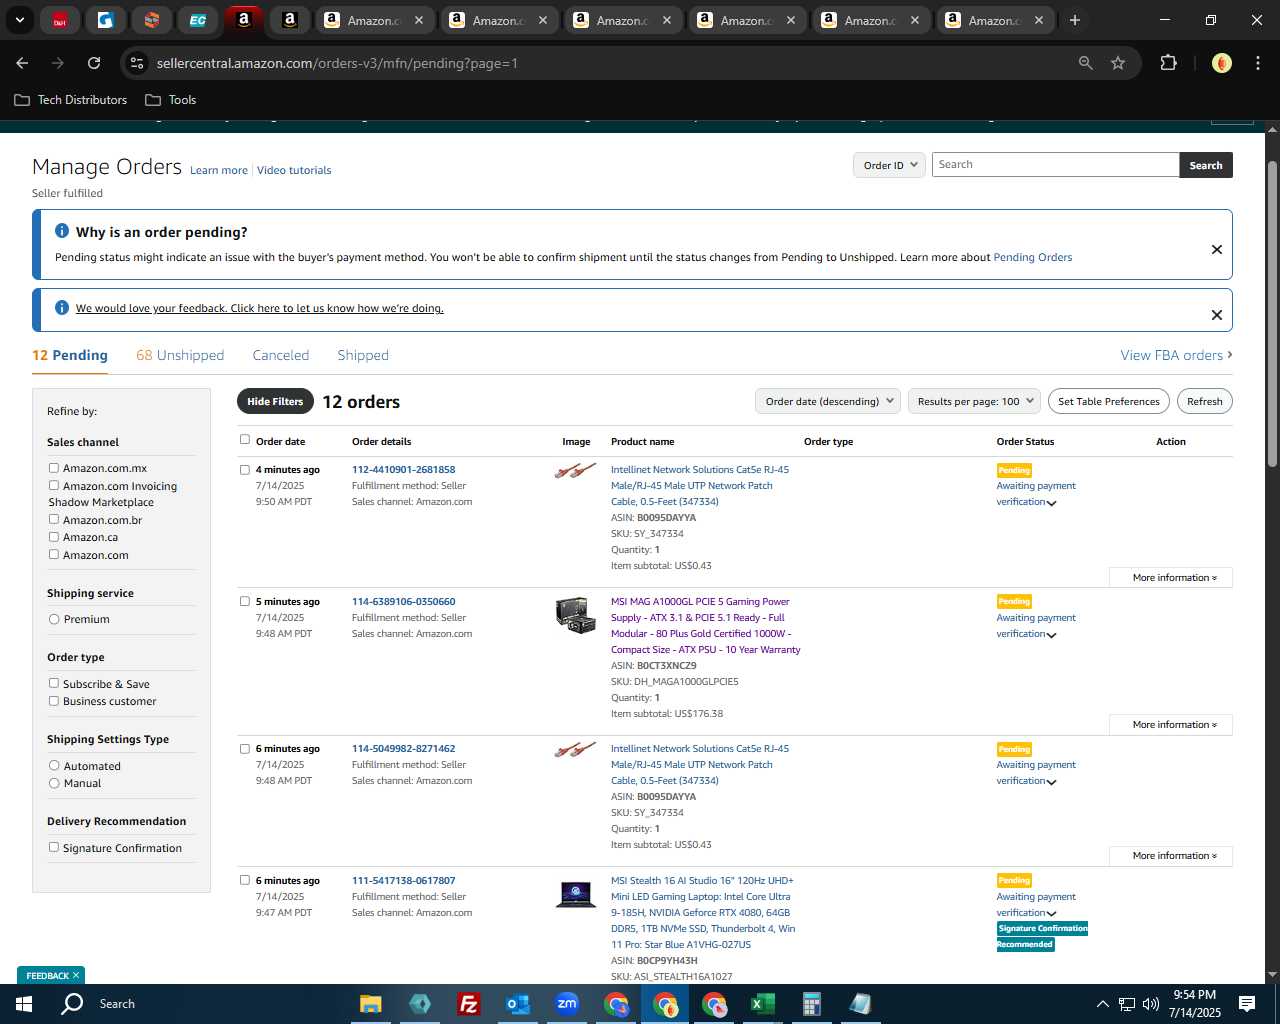This screenshot has height=1024, width=1280.
Task: Open the Tech Distributors bookmark folder
Action: click(x=71, y=100)
